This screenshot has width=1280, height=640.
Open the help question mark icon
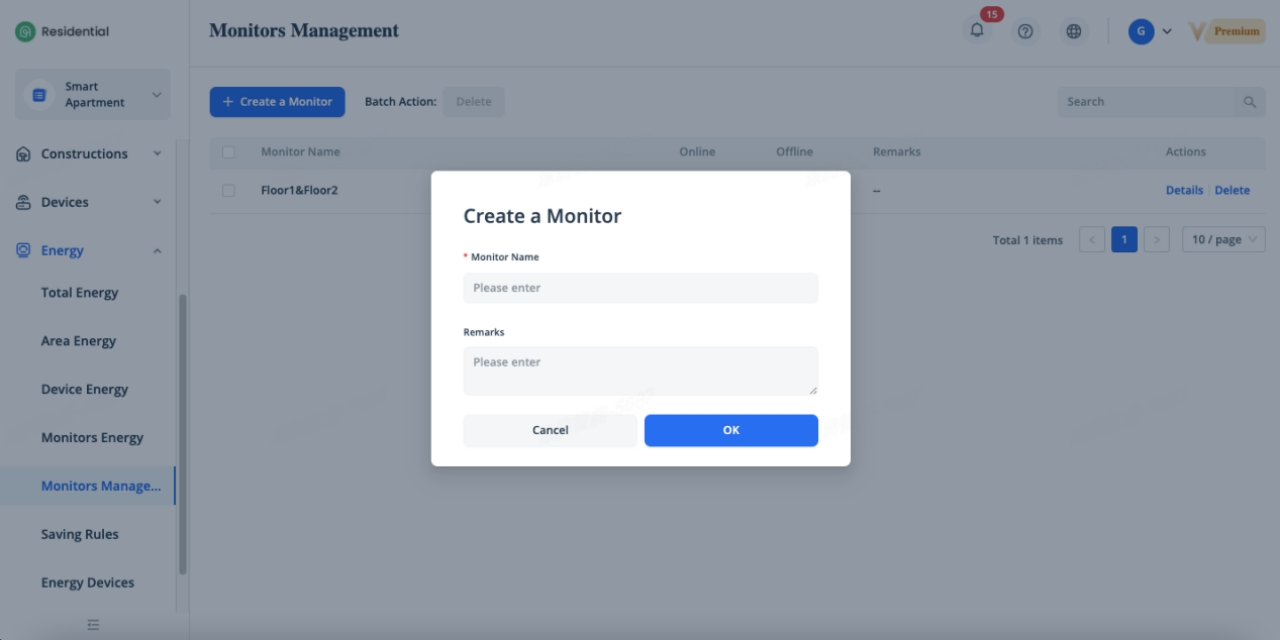tap(1025, 31)
